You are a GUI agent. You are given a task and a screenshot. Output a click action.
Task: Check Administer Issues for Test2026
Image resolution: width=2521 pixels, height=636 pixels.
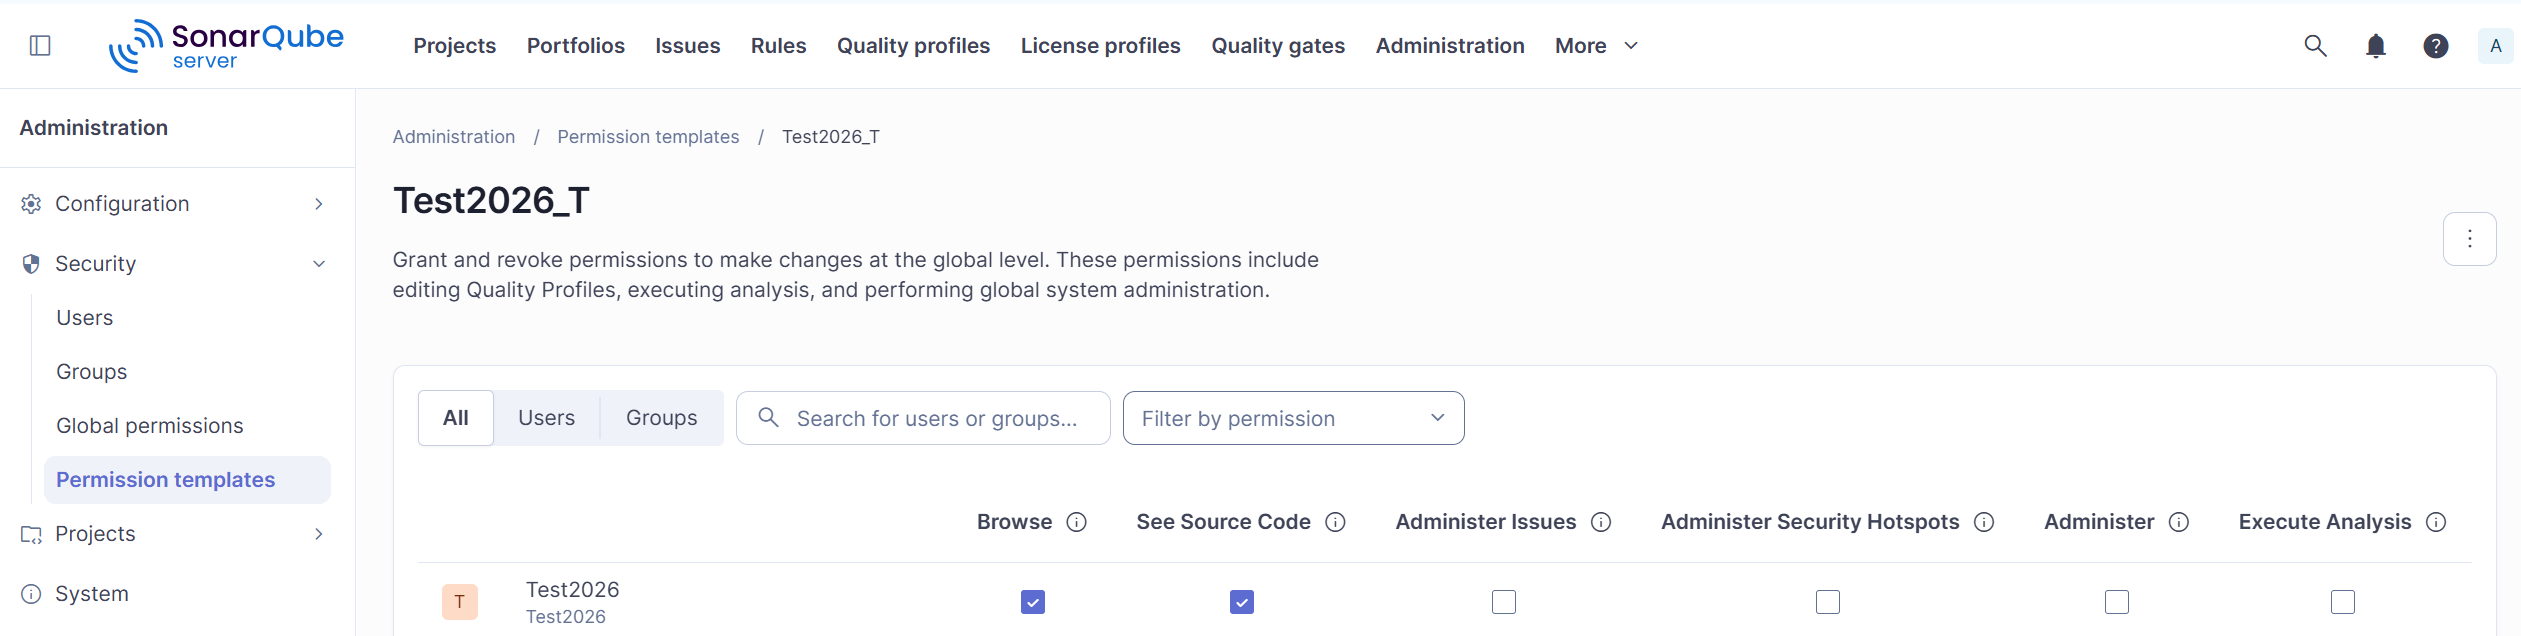tap(1504, 602)
